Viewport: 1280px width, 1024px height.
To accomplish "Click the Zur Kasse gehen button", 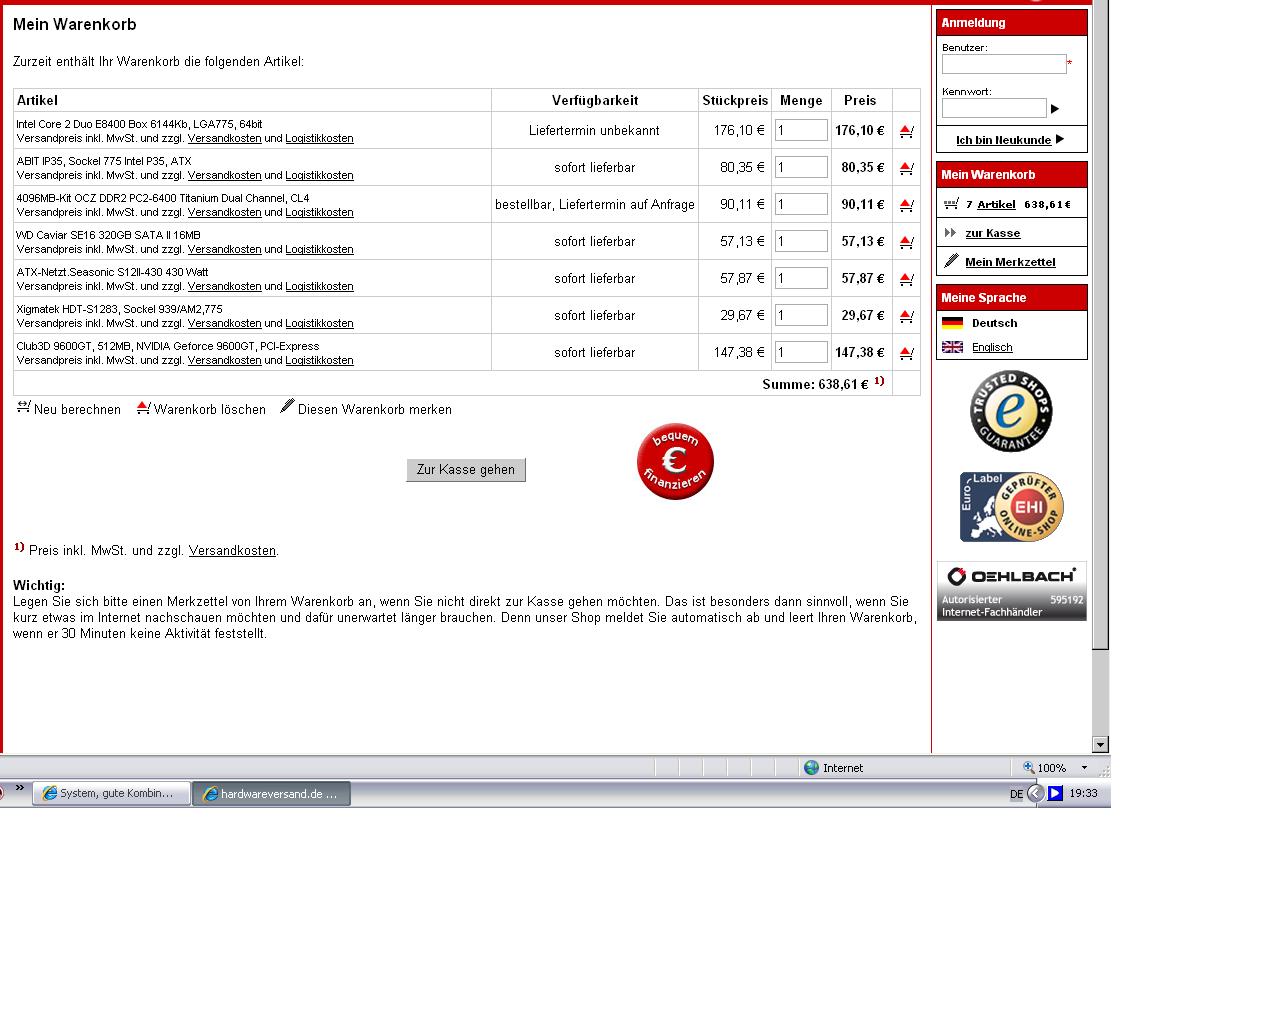I will click(466, 470).
